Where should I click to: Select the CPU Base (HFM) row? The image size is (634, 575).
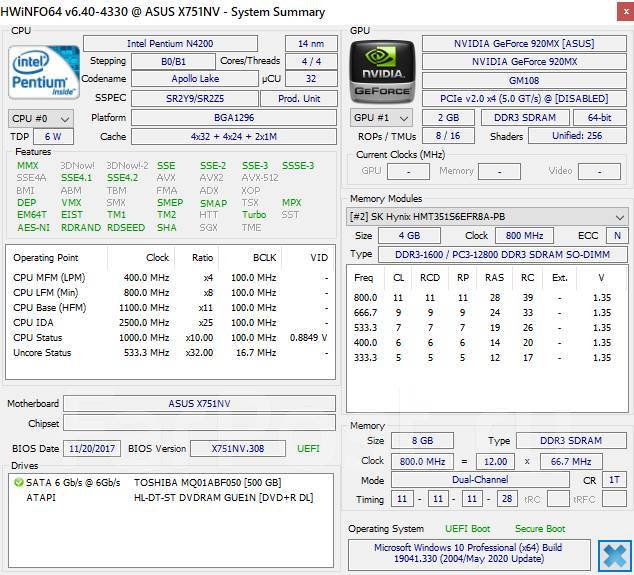pyautogui.click(x=170, y=308)
